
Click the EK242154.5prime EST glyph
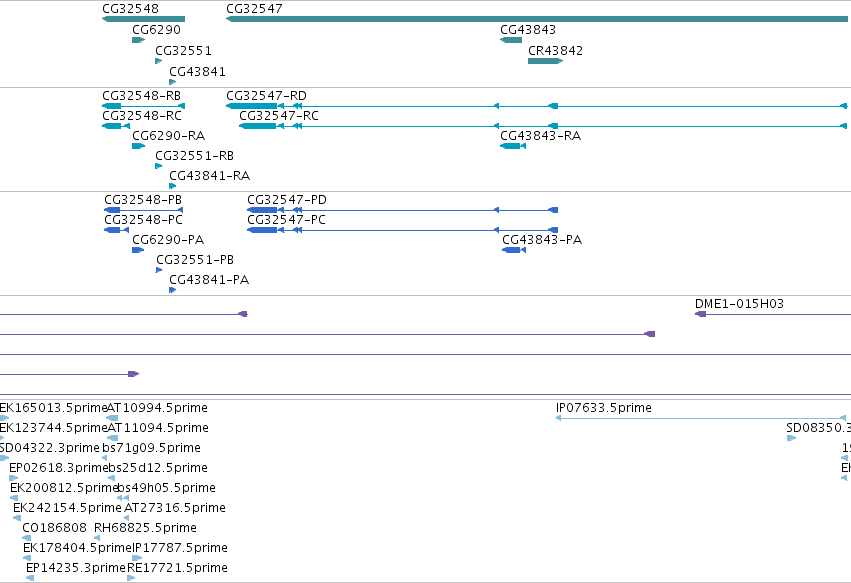click(x=17, y=518)
